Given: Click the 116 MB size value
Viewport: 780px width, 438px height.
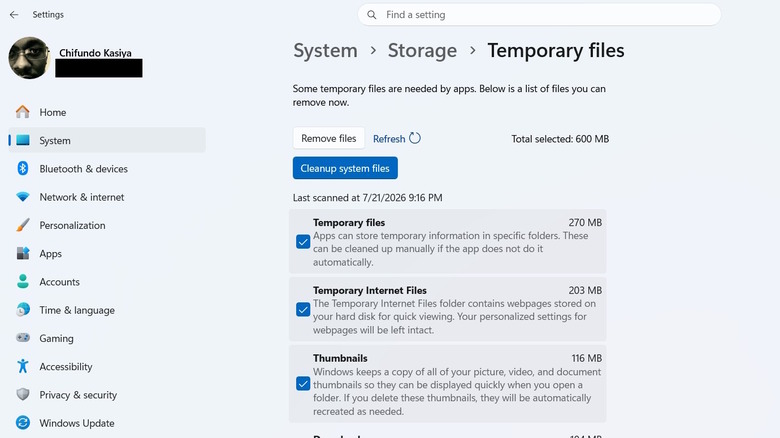Looking at the screenshot, I should point(586,358).
